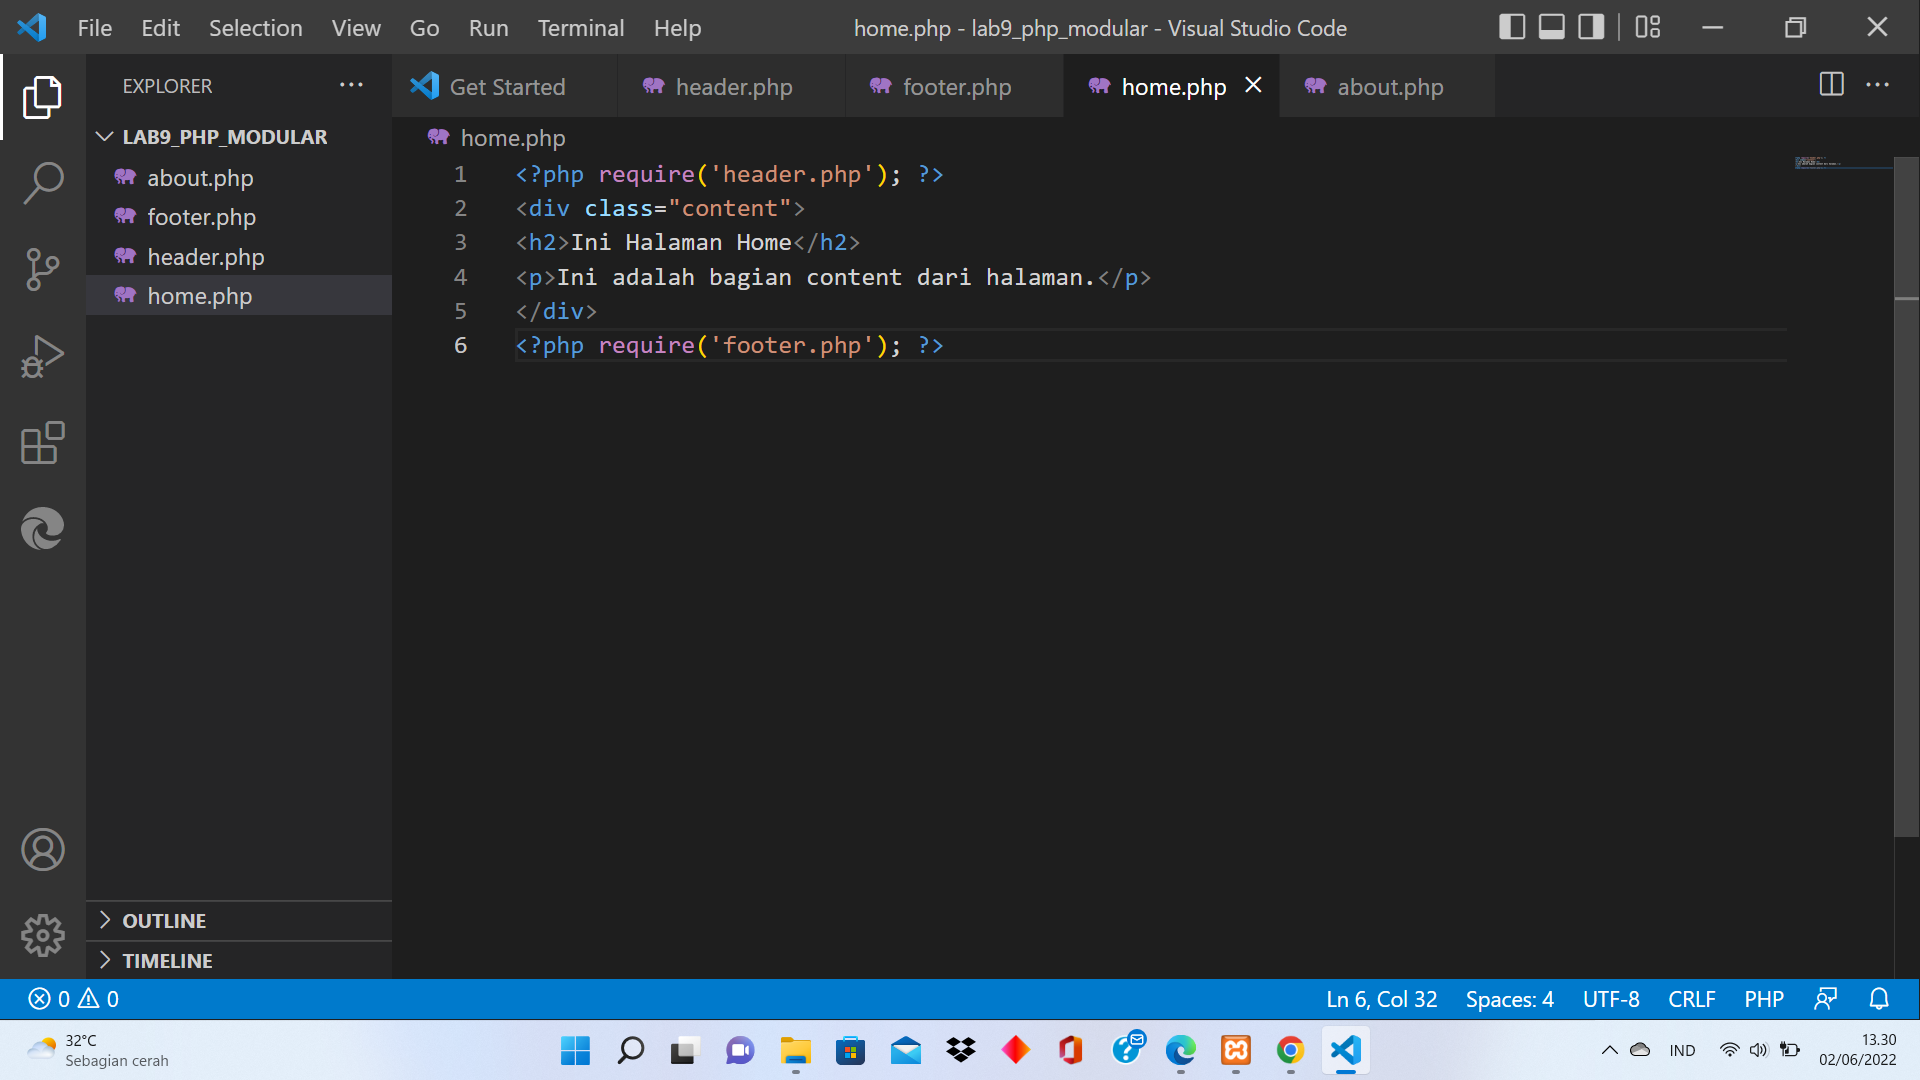Toggle bottom panel visibility

point(1551,27)
